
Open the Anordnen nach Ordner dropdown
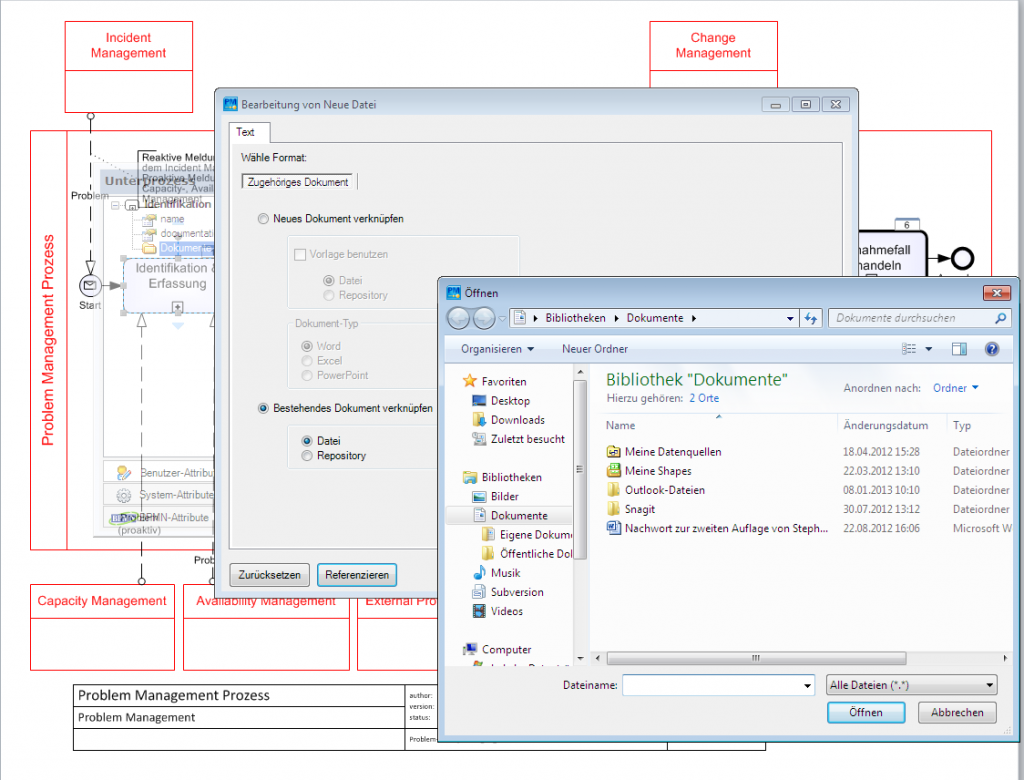pyautogui.click(x=955, y=388)
